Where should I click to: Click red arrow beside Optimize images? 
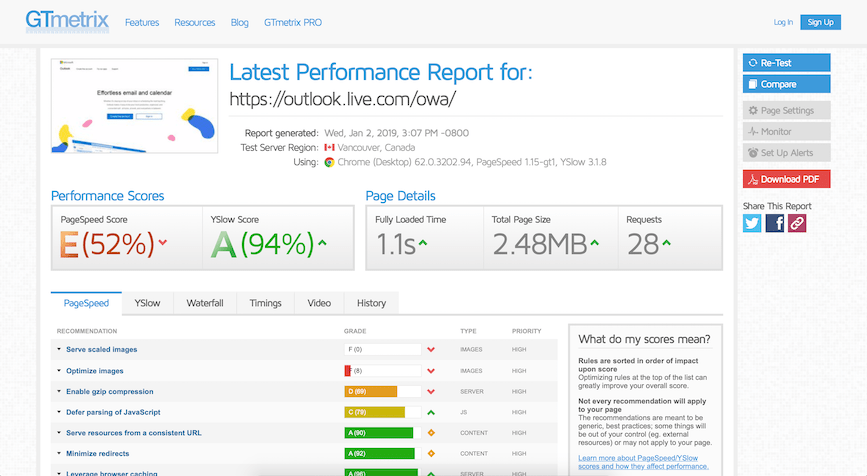point(431,371)
